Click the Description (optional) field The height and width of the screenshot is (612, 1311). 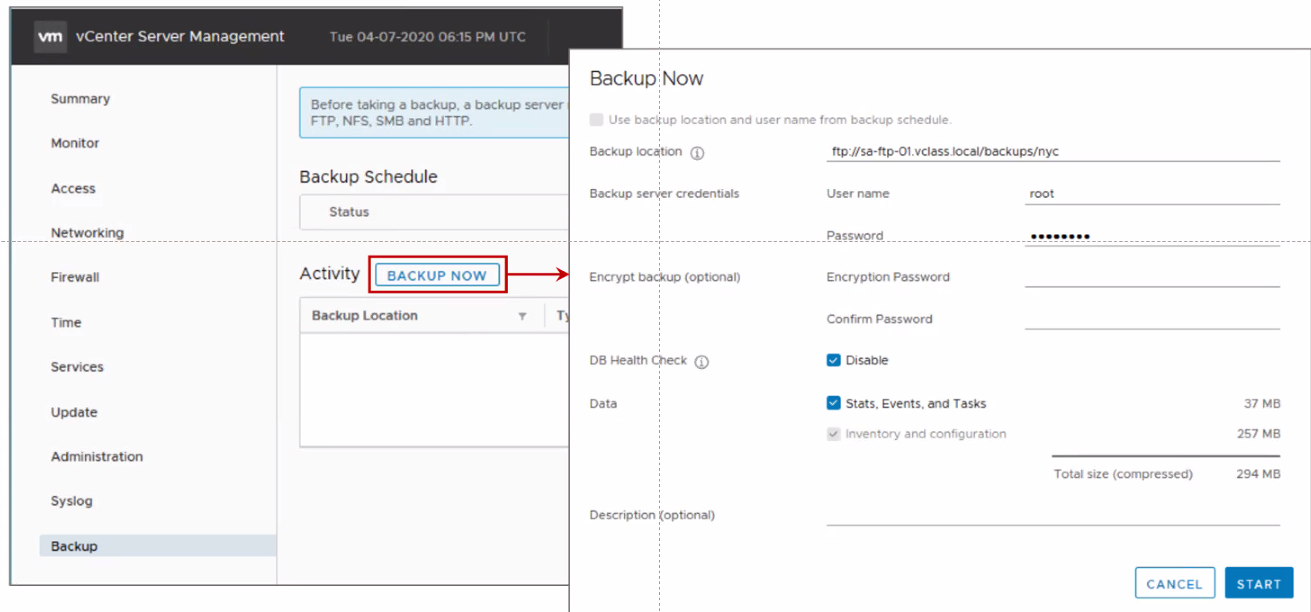(1053, 515)
